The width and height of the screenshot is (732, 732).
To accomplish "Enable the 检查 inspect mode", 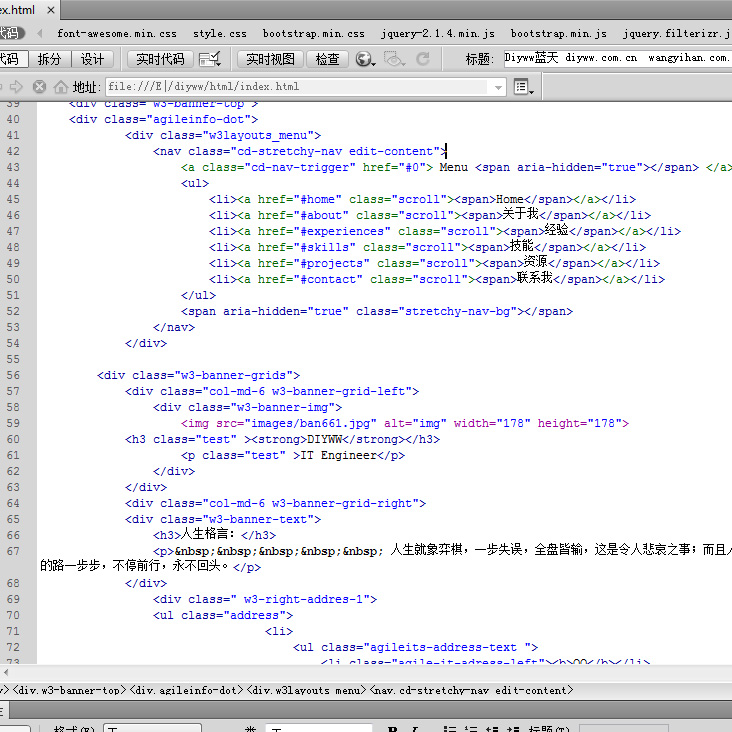I will tap(327, 59).
